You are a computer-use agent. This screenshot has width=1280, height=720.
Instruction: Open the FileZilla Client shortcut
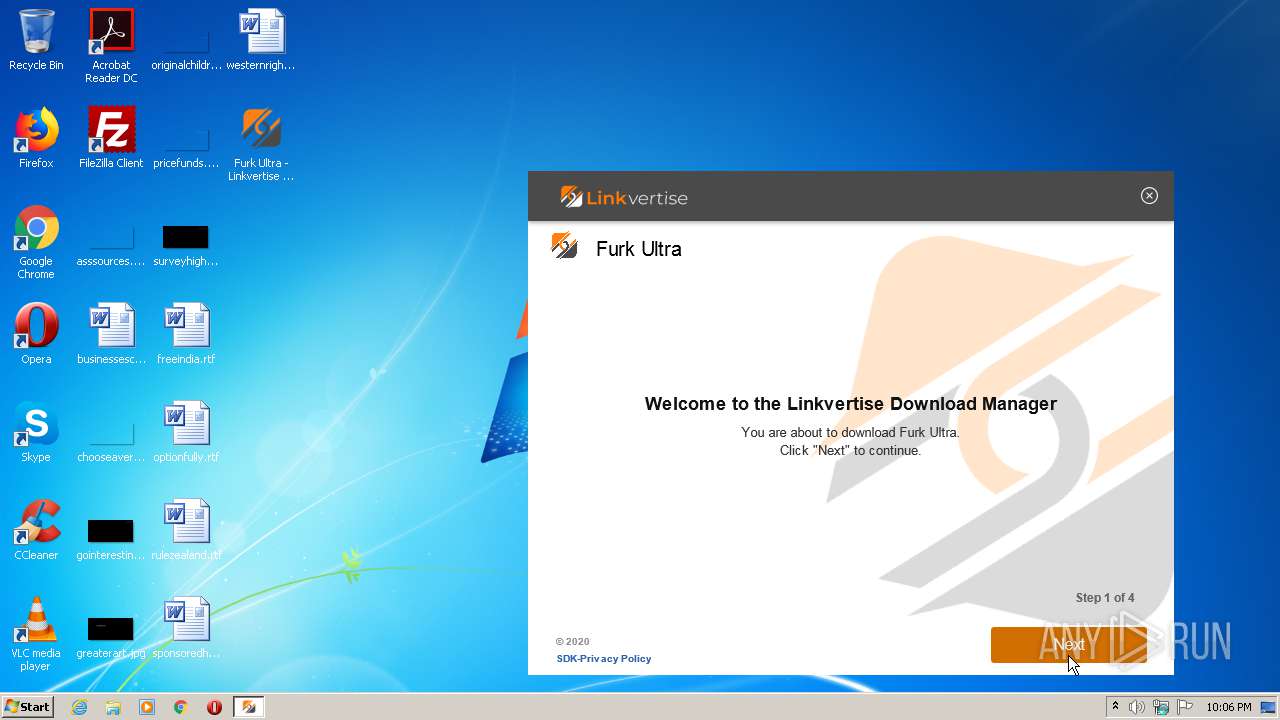click(111, 138)
